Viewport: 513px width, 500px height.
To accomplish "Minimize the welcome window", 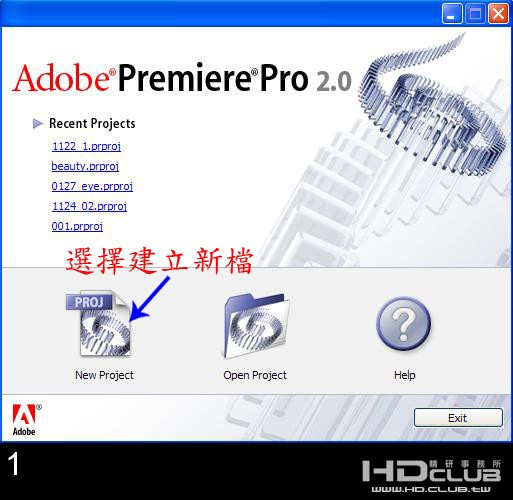I will (452, 14).
